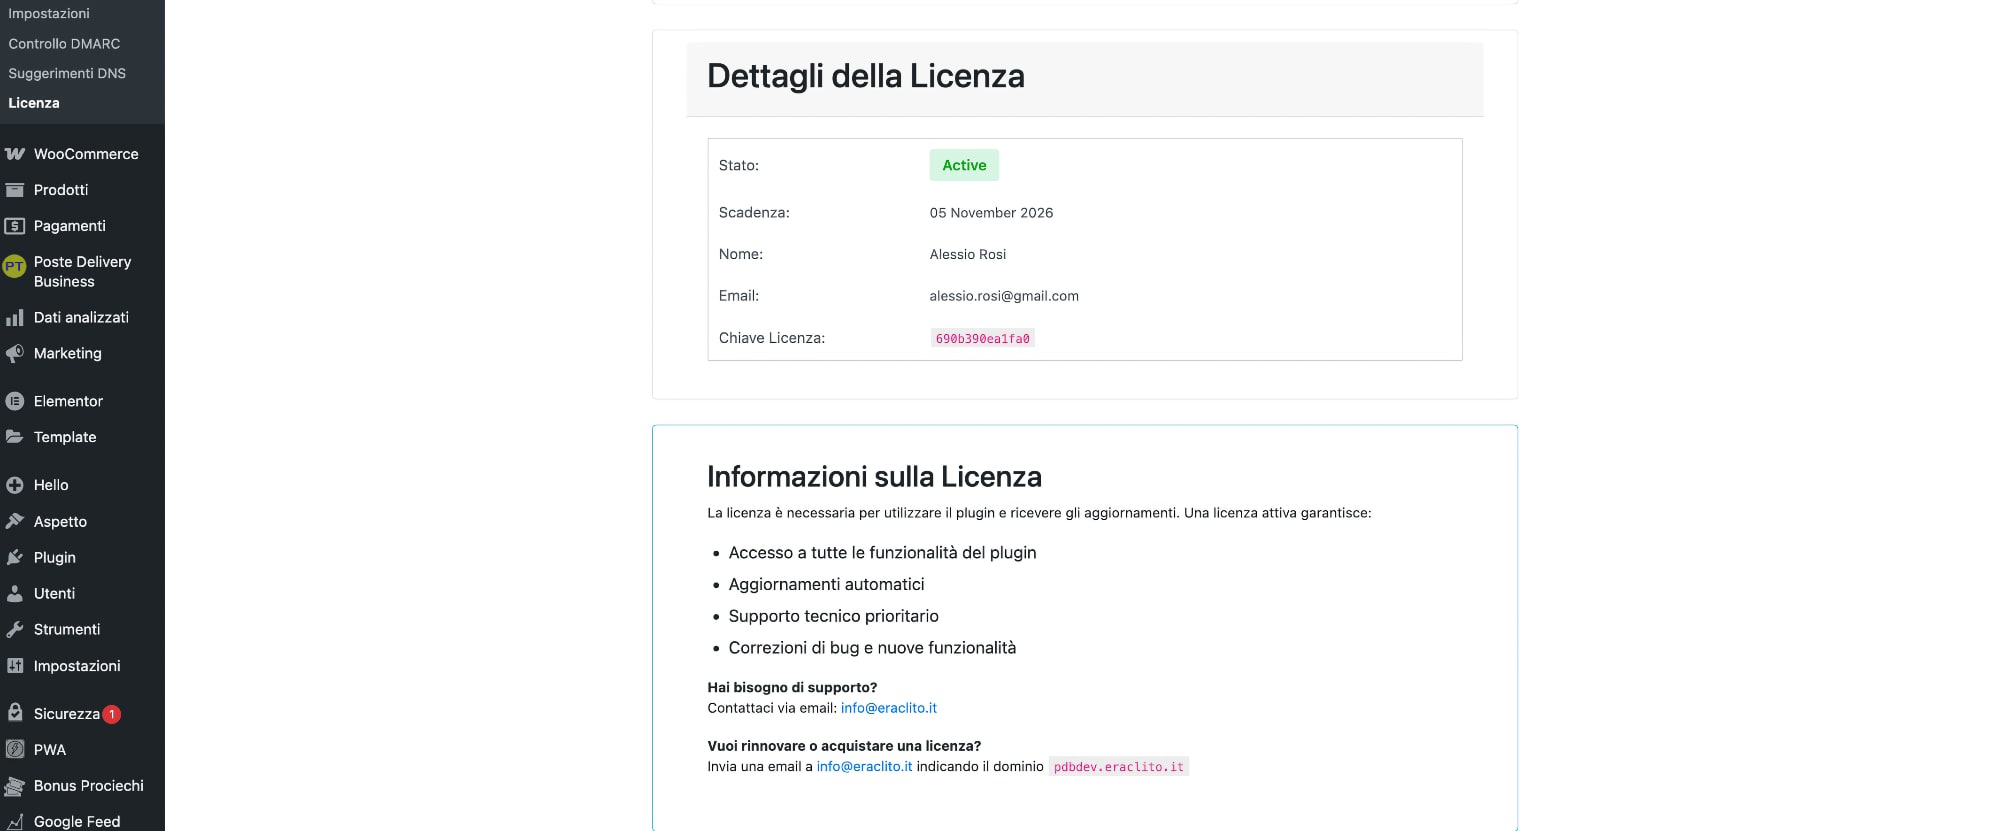This screenshot has height=831, width=2000.
Task: Open Poste Delivery Business menu label
Action: pos(83,272)
